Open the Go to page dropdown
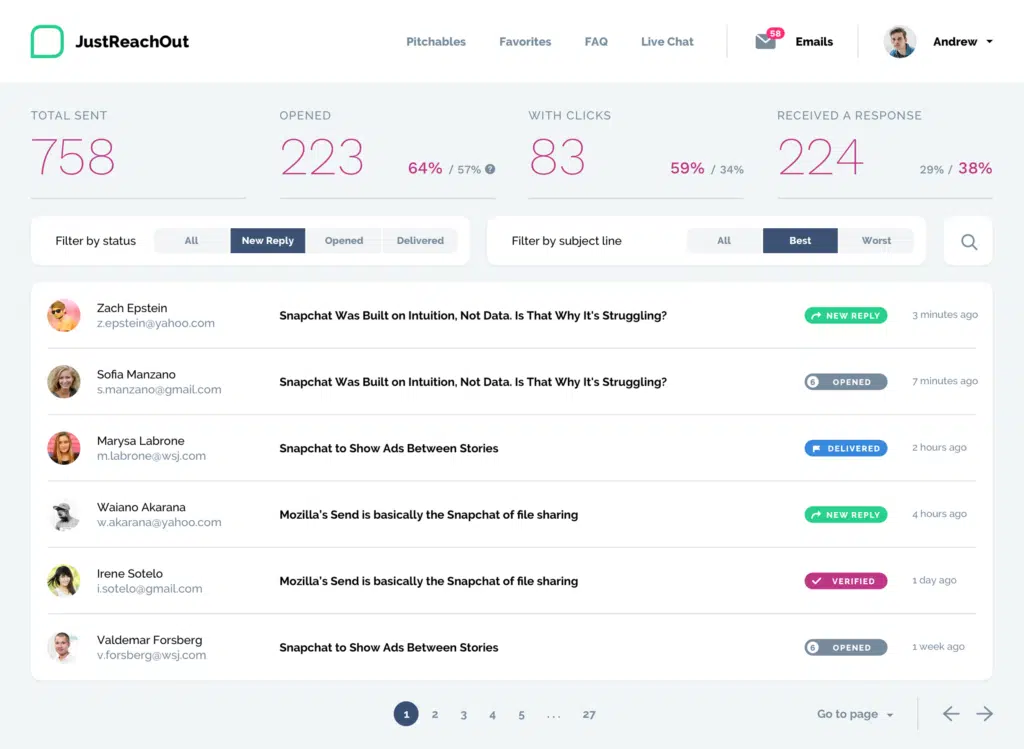The image size is (1024, 749). pyautogui.click(x=855, y=714)
